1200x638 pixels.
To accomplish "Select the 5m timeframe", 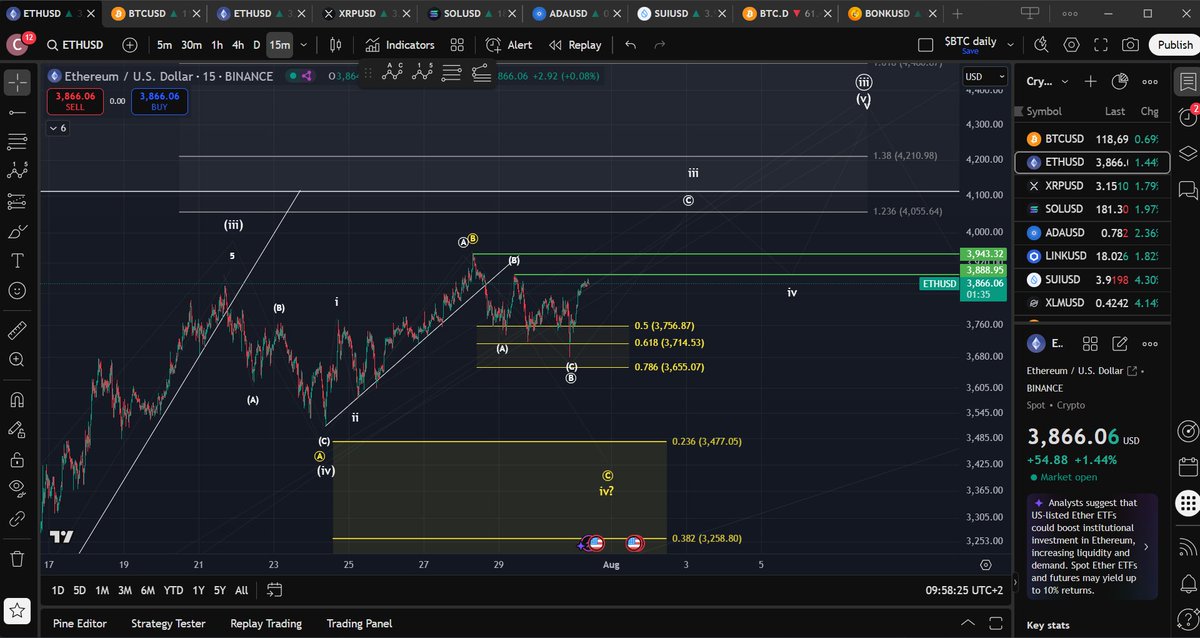I will click(164, 45).
